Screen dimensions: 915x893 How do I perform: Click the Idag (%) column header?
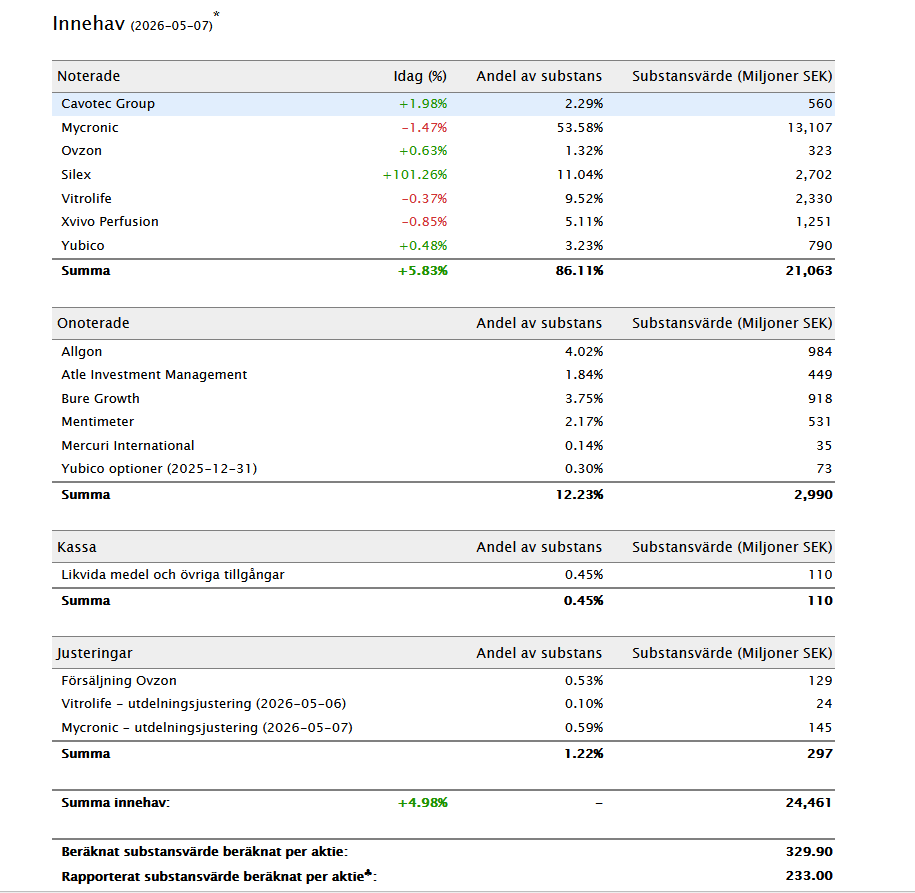[420, 76]
